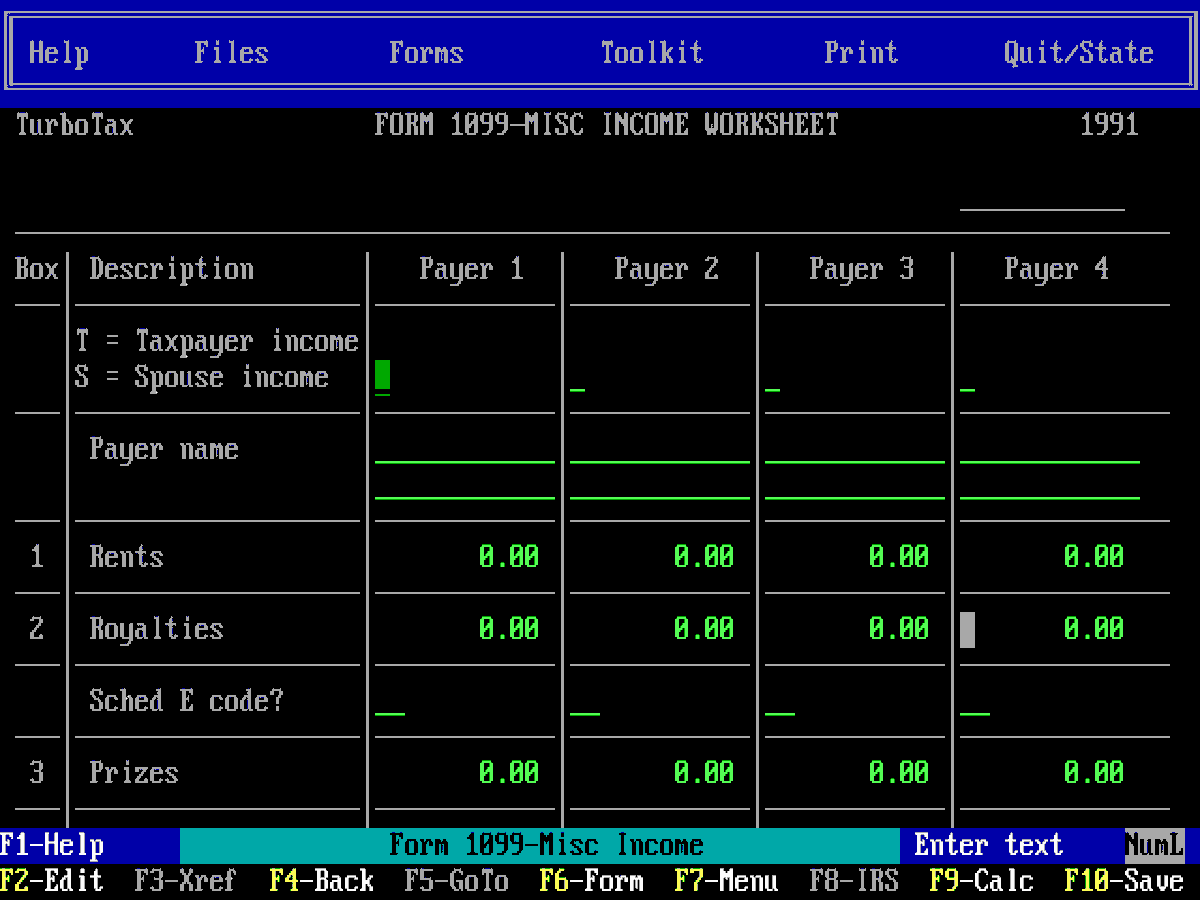Click the Description column header
Image resolution: width=1200 pixels, height=900 pixels.
(171, 269)
